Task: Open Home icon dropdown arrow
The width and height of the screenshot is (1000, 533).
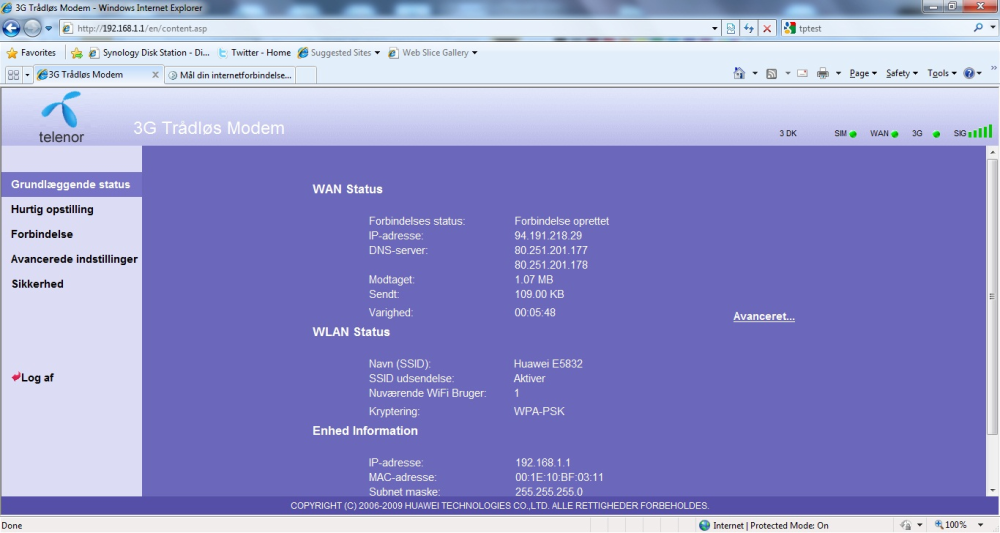Action: click(x=754, y=73)
